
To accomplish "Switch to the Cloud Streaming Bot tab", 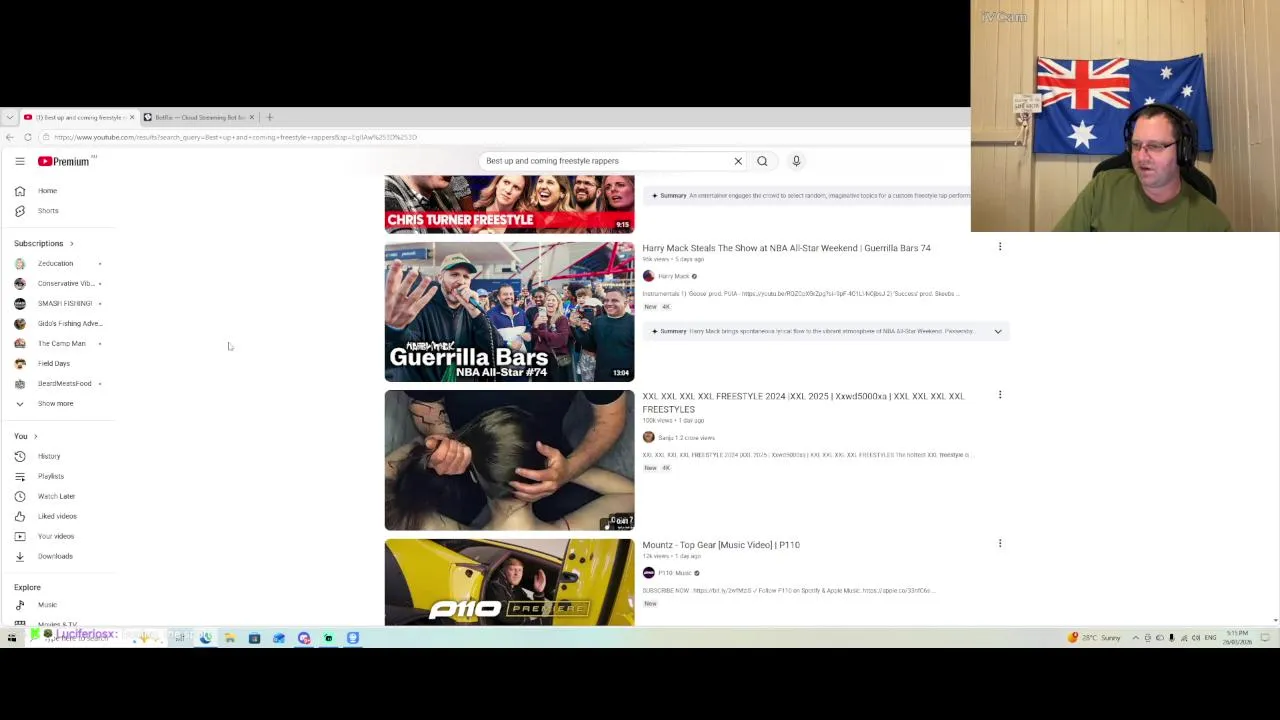I will (198, 117).
